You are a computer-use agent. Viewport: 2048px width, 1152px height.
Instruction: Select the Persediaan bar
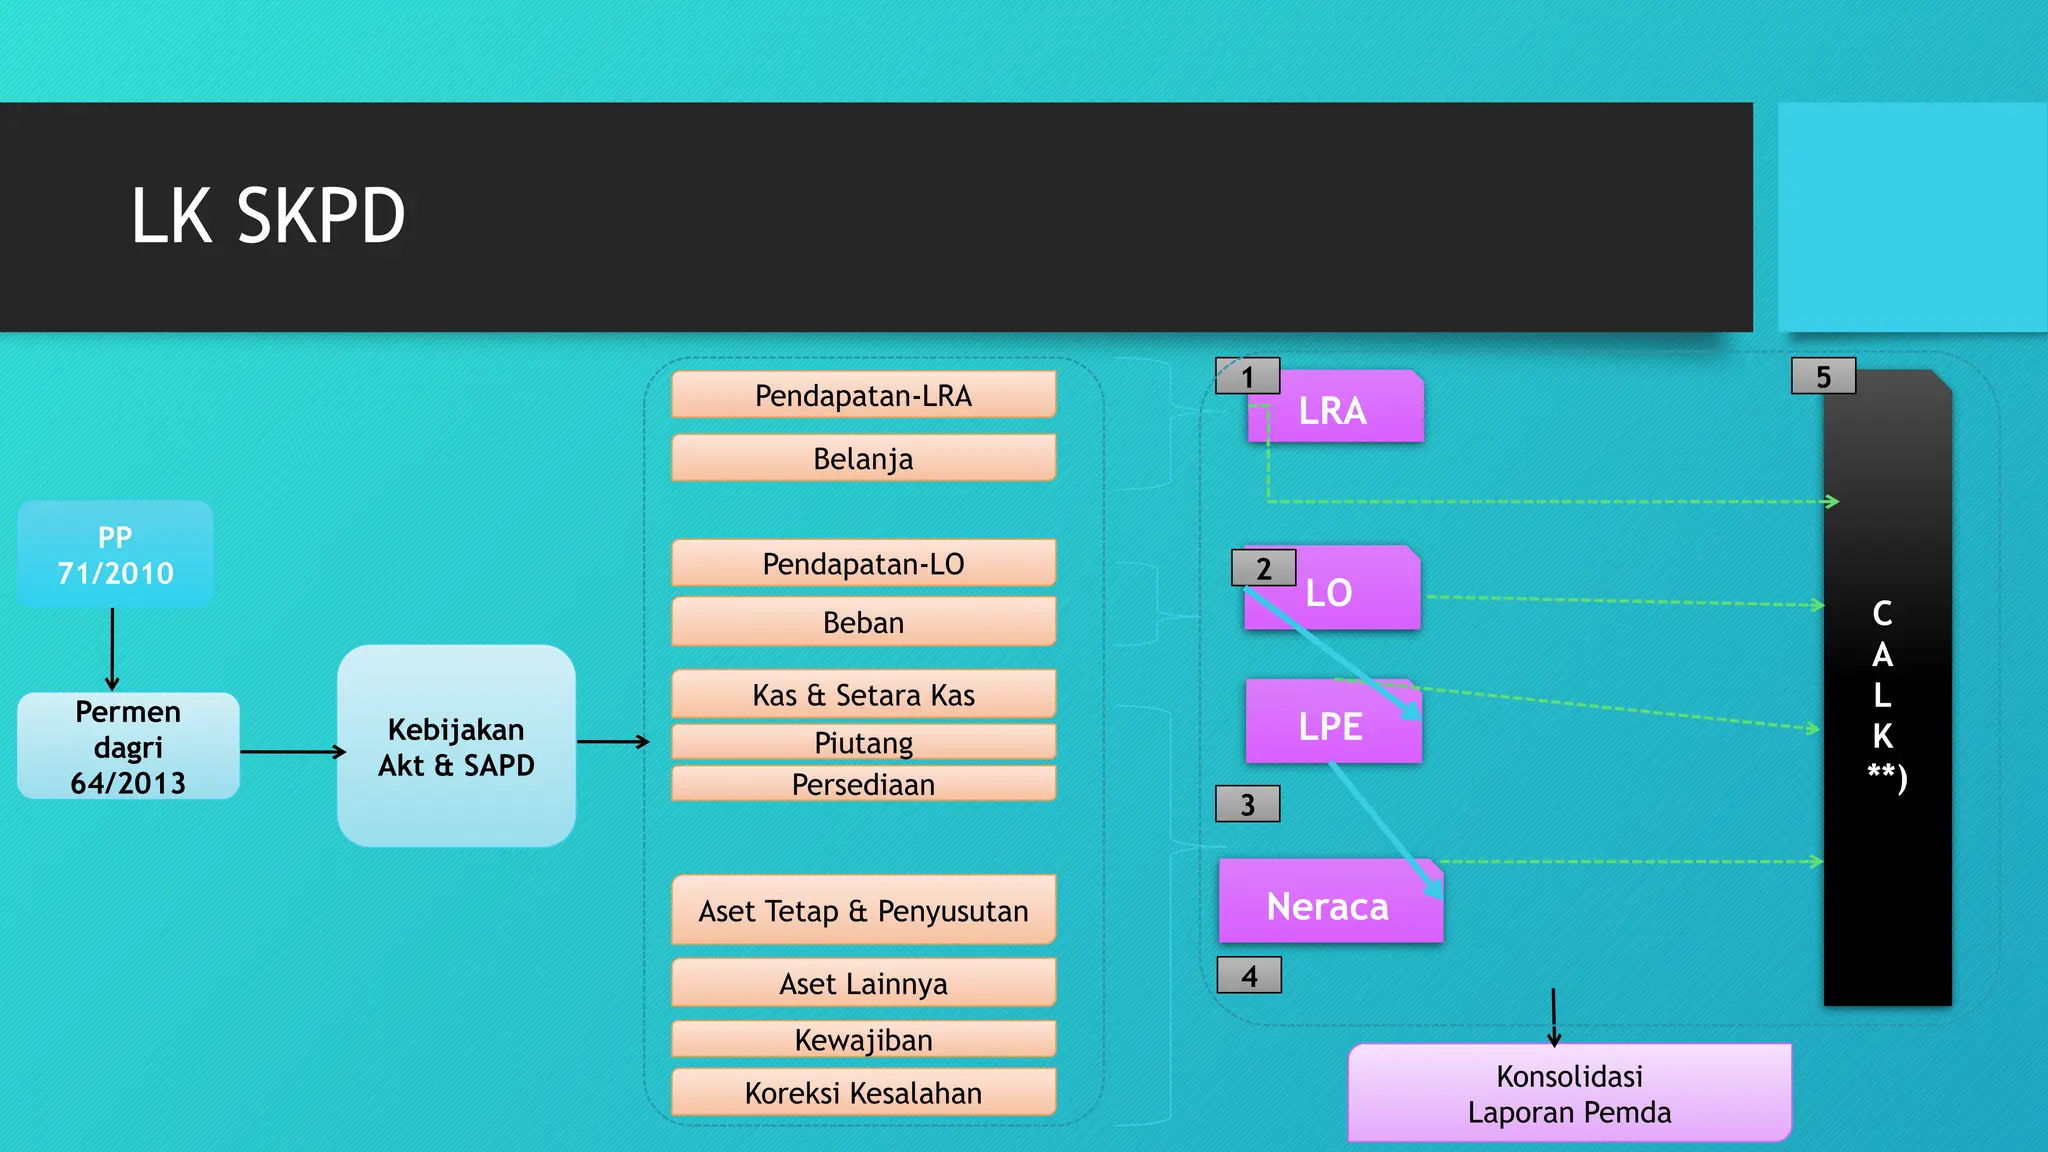[863, 784]
